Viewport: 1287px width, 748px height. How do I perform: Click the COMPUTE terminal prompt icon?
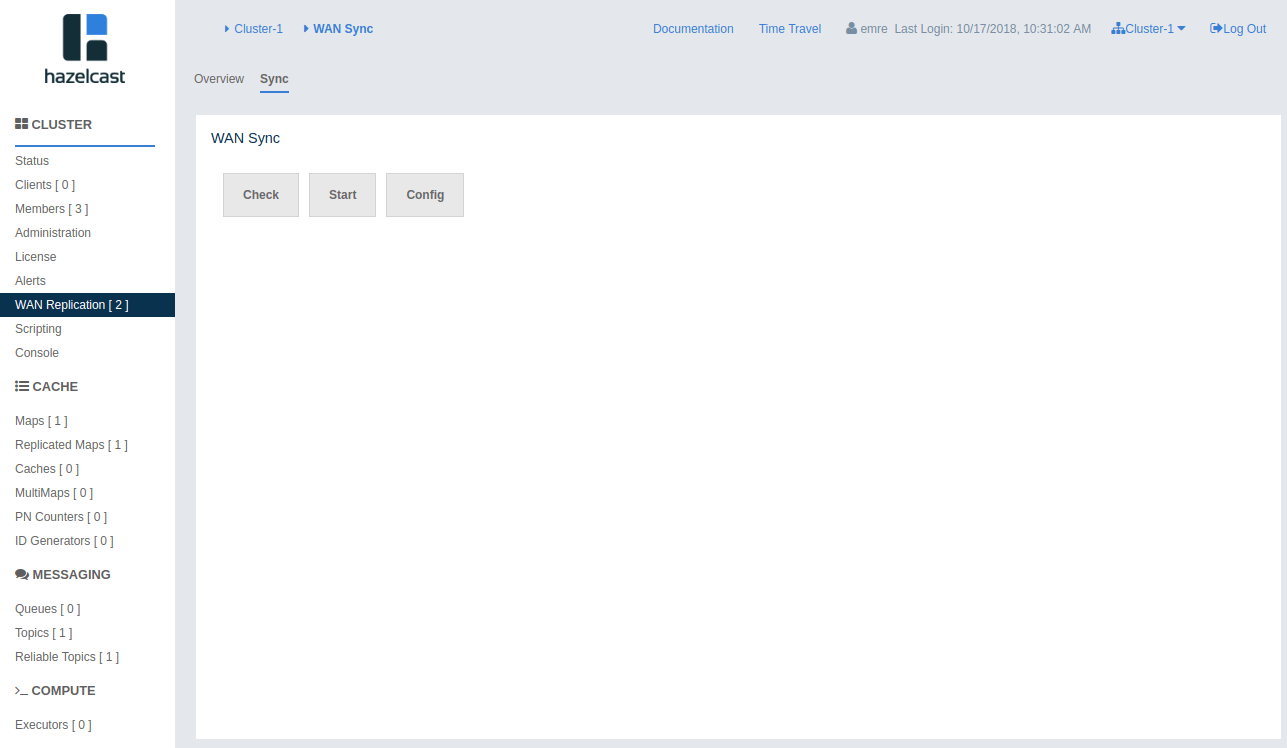(x=21, y=691)
